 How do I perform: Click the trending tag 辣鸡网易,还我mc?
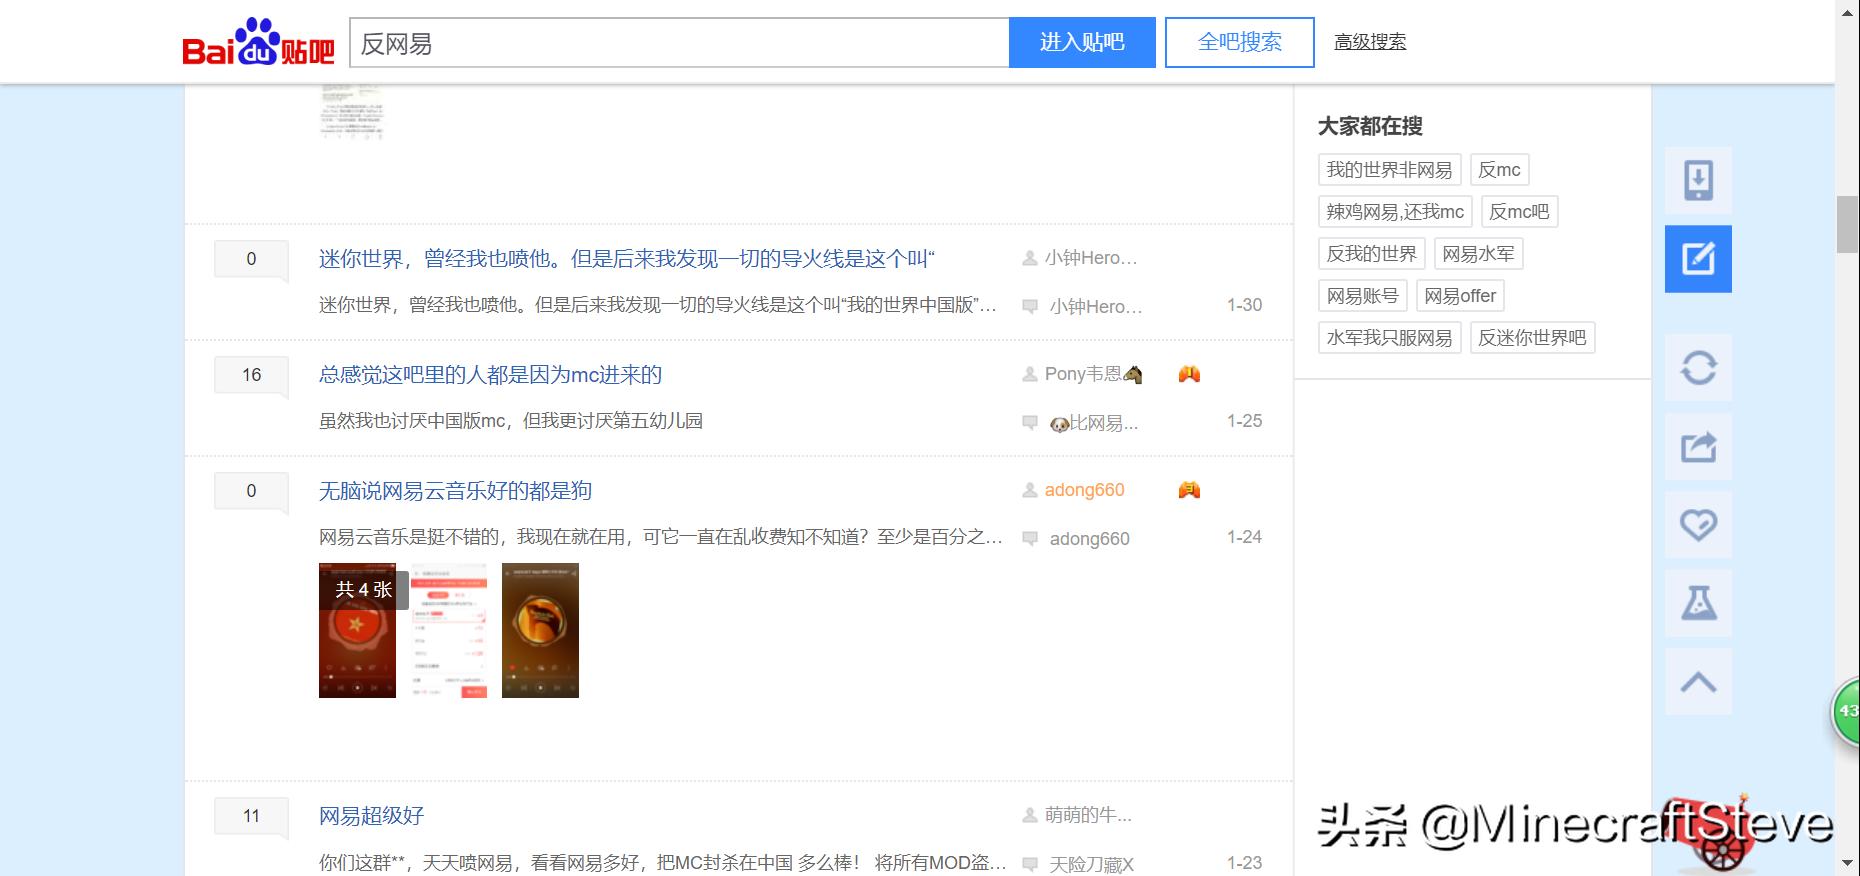tap(1395, 212)
